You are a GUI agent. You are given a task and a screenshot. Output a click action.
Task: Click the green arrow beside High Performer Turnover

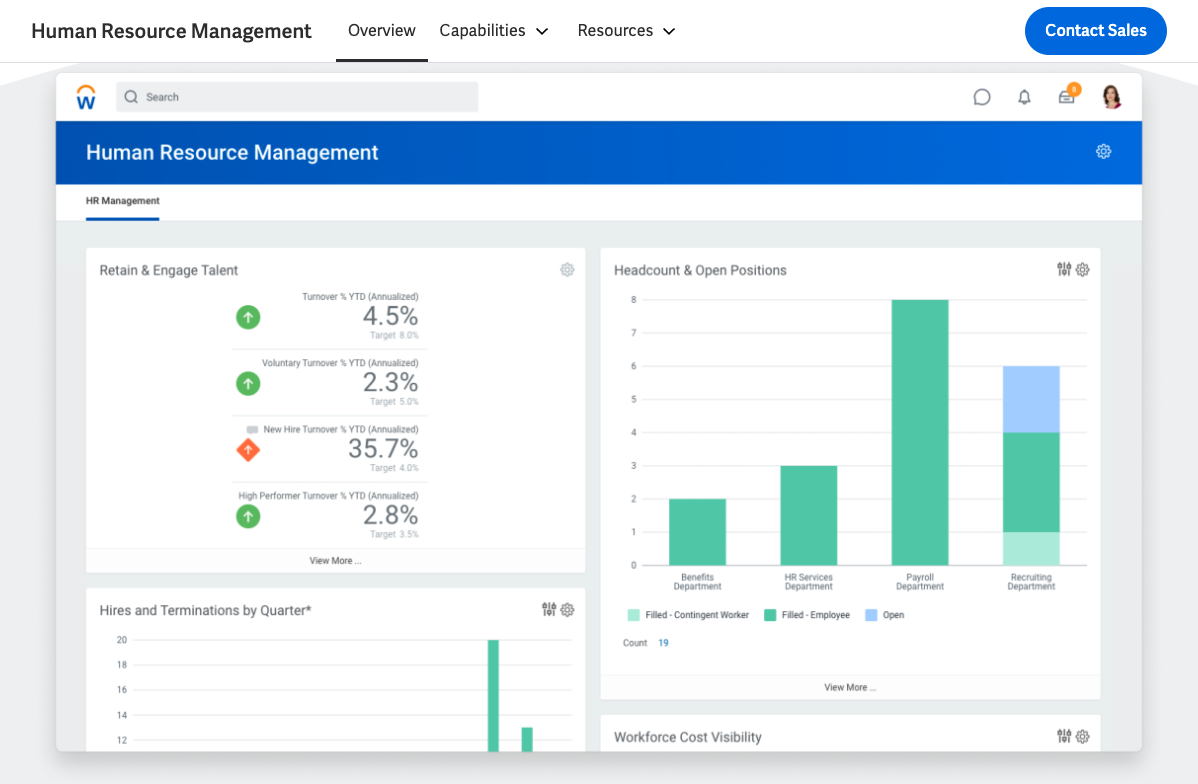(x=248, y=517)
